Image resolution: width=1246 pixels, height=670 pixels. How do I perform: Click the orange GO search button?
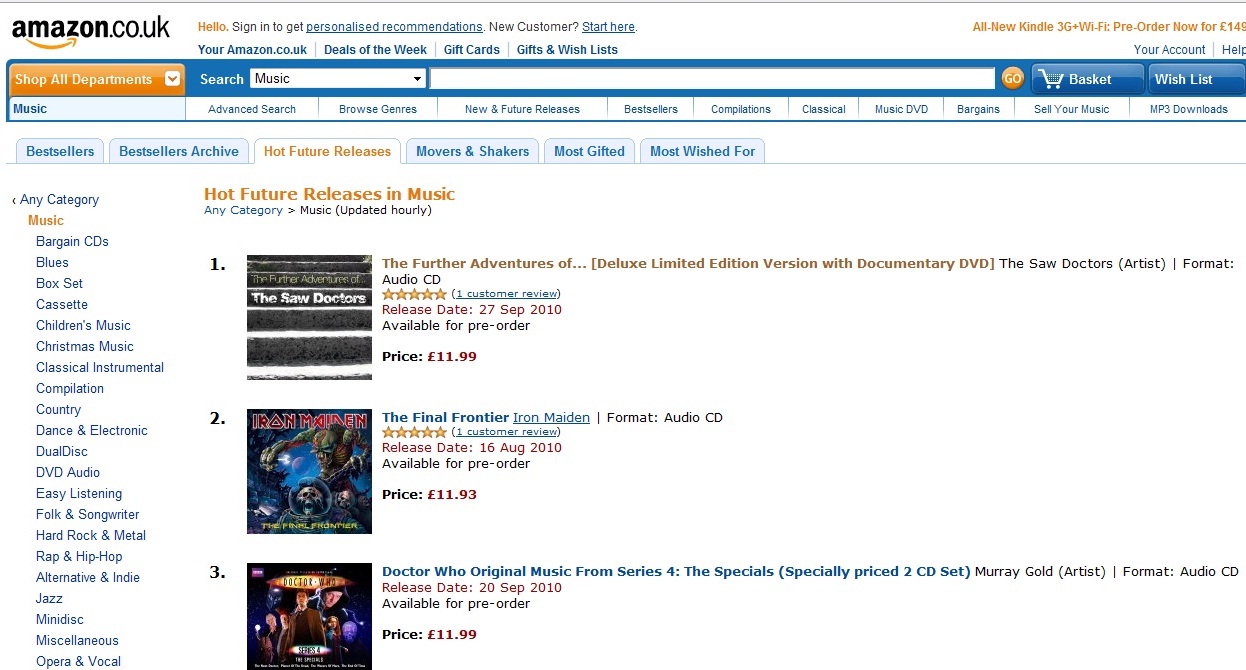pos(1013,79)
